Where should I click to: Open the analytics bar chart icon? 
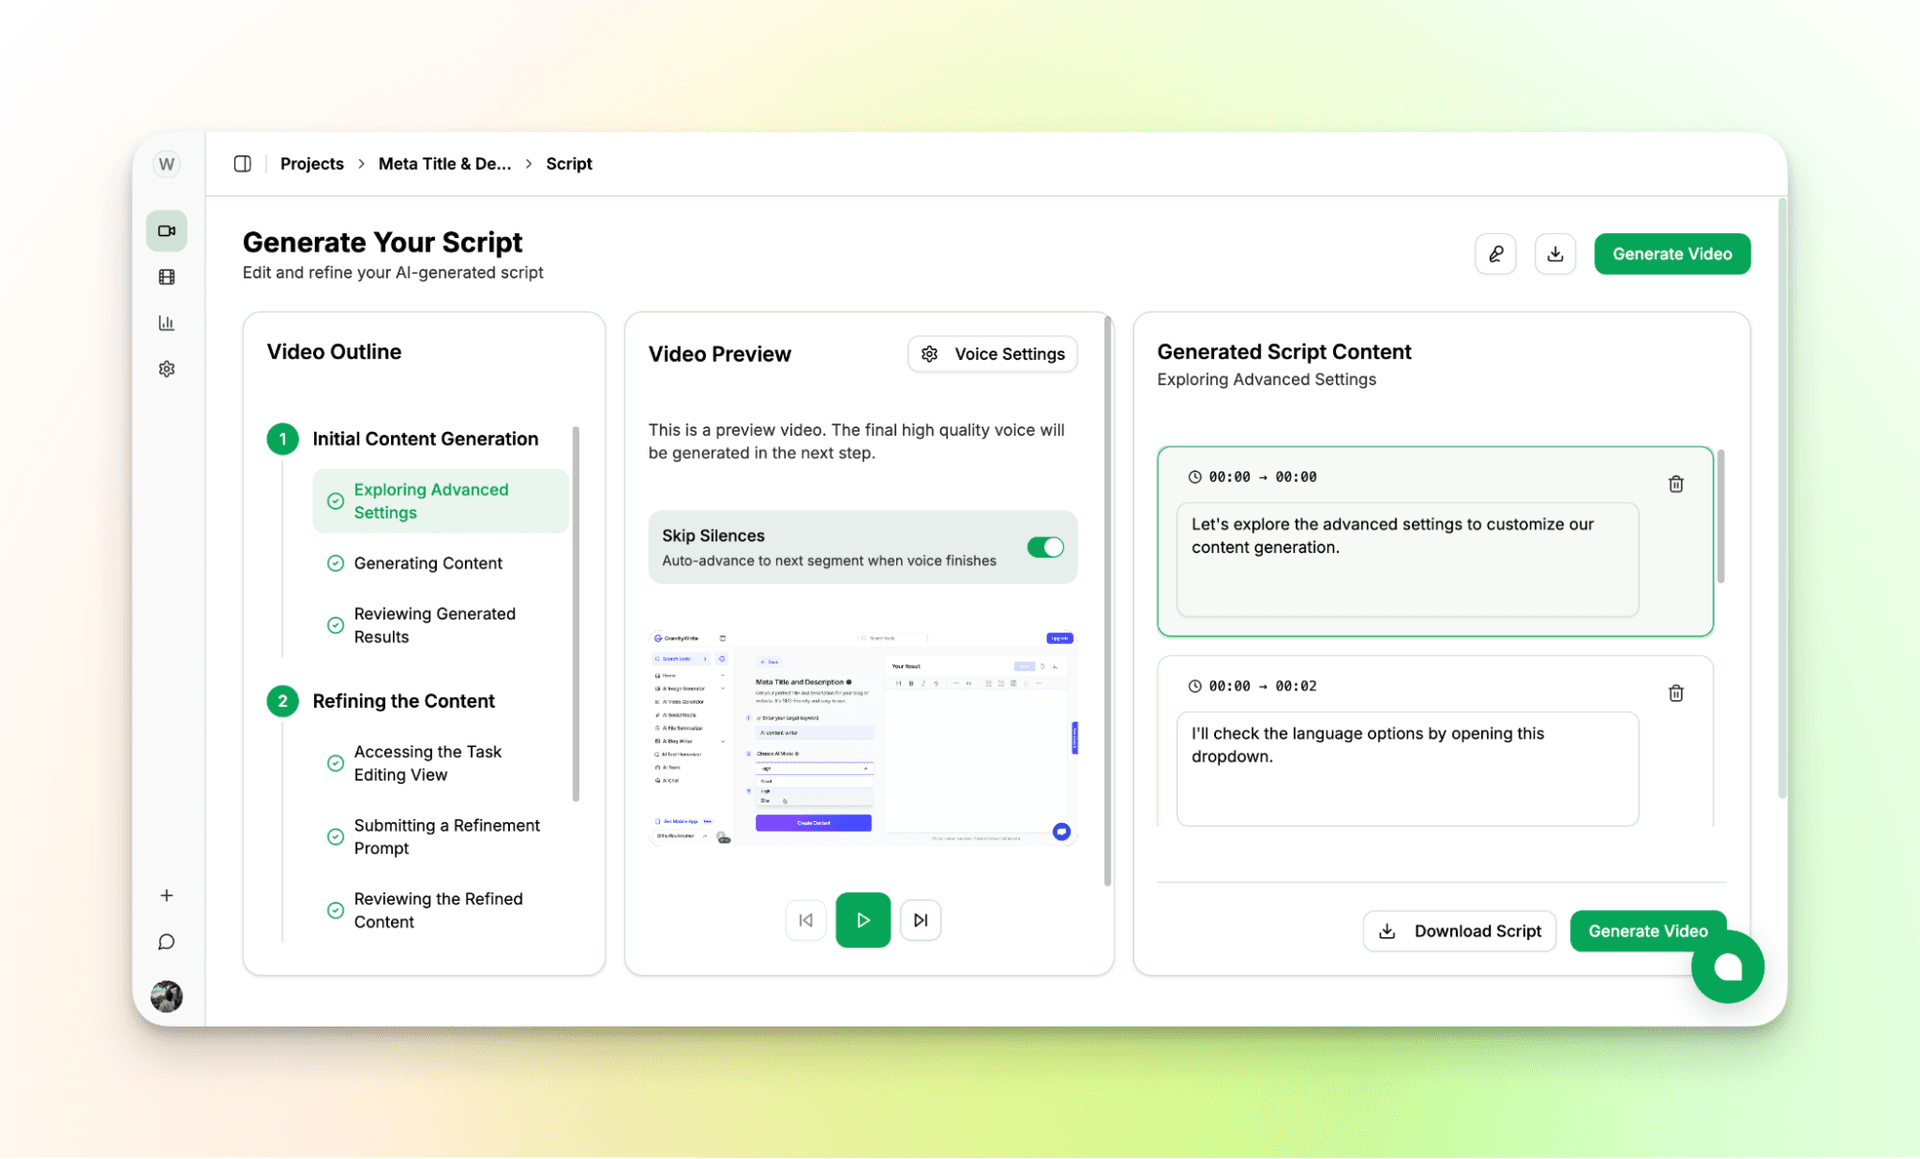[166, 323]
